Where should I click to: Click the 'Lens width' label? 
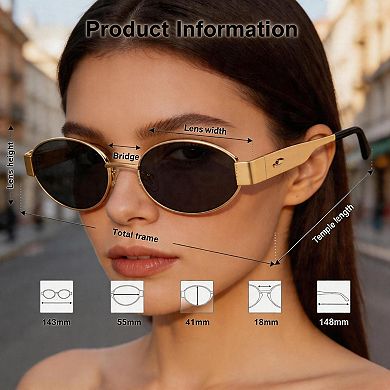click(x=205, y=129)
